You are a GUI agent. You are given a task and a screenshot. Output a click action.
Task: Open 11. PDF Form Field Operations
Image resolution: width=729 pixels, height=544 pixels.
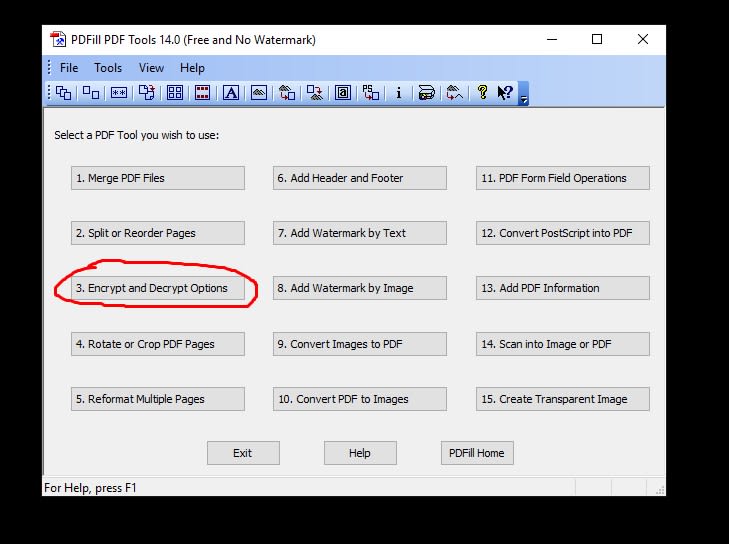pyautogui.click(x=563, y=178)
